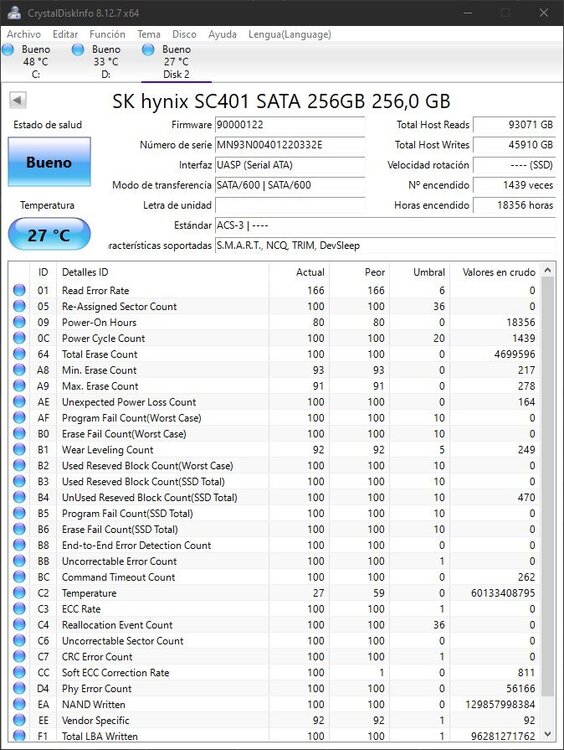Click the Interfaz field UASP (Serial ATA)
564x750 pixels.
coord(290,165)
